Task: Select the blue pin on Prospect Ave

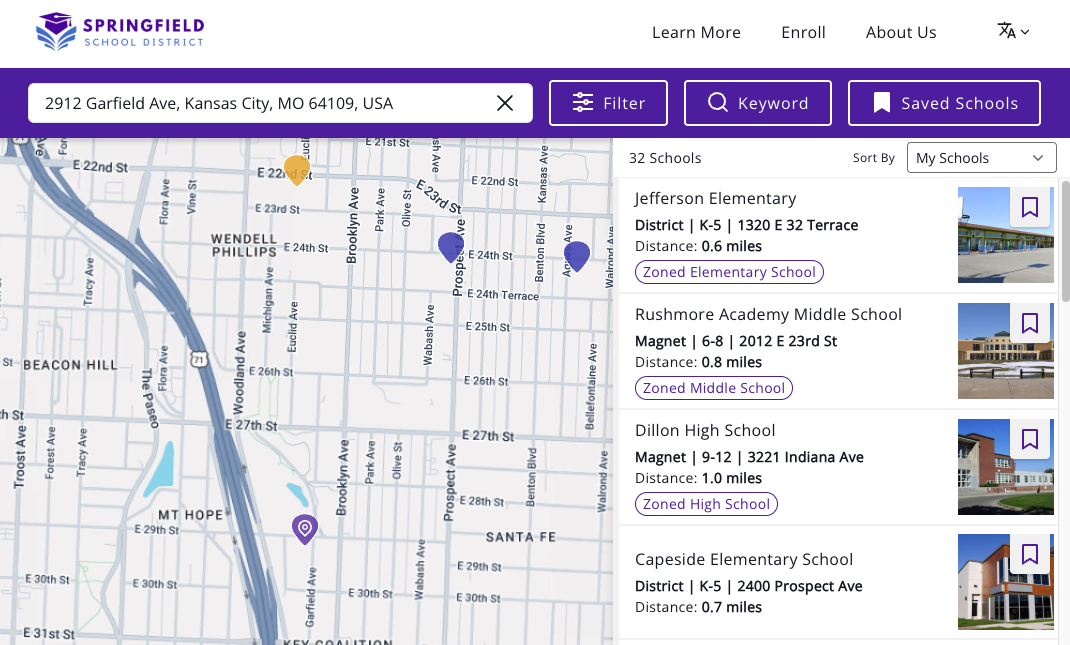Action: (450, 246)
